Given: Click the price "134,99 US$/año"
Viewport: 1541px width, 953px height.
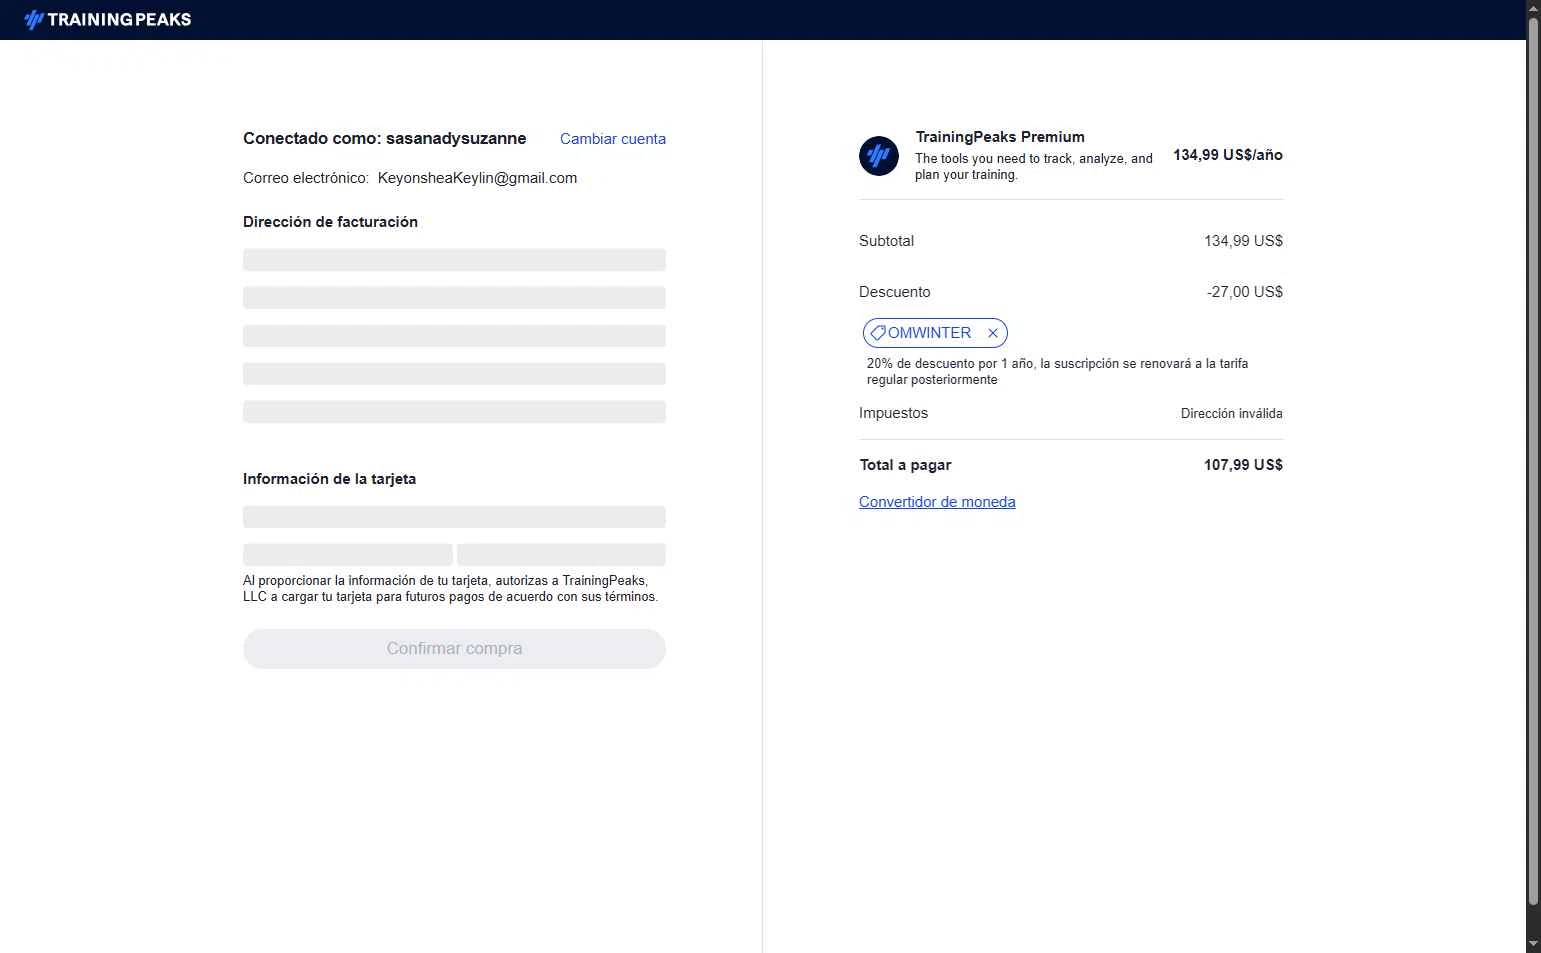Looking at the screenshot, I should 1228,155.
